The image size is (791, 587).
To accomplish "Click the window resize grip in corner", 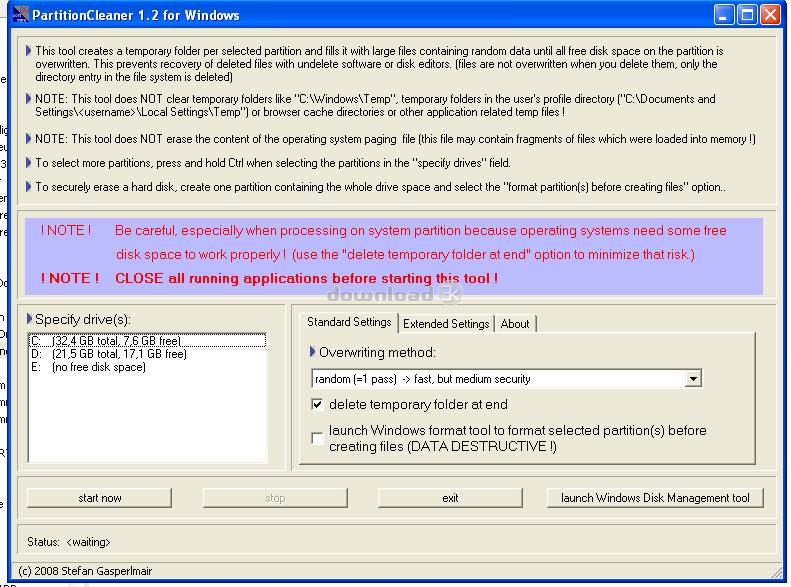I will pyautogui.click(x=776, y=571).
